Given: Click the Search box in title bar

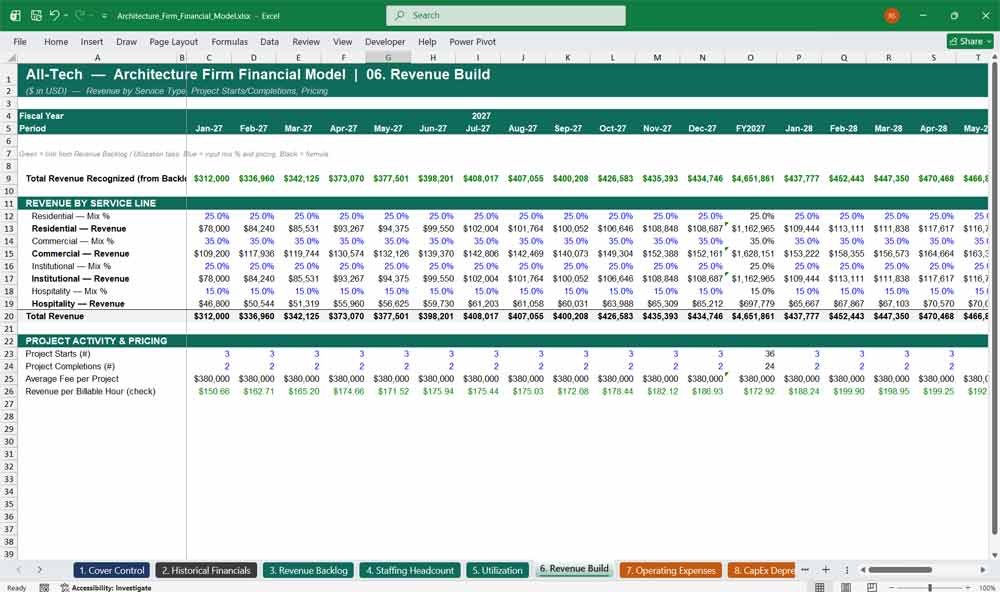Looking at the screenshot, I should pyautogui.click(x=506, y=15).
